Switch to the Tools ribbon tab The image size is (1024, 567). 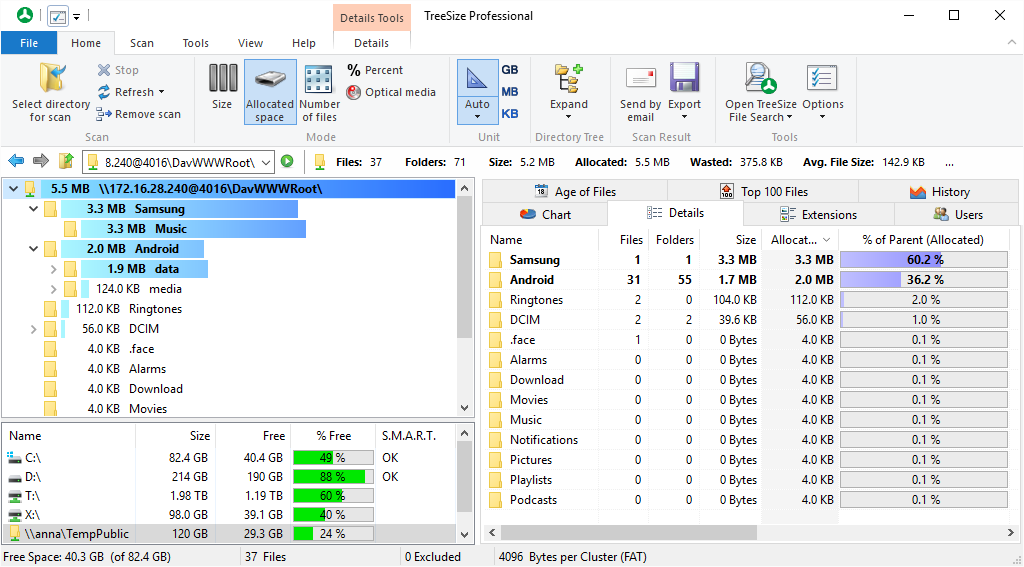(x=195, y=43)
